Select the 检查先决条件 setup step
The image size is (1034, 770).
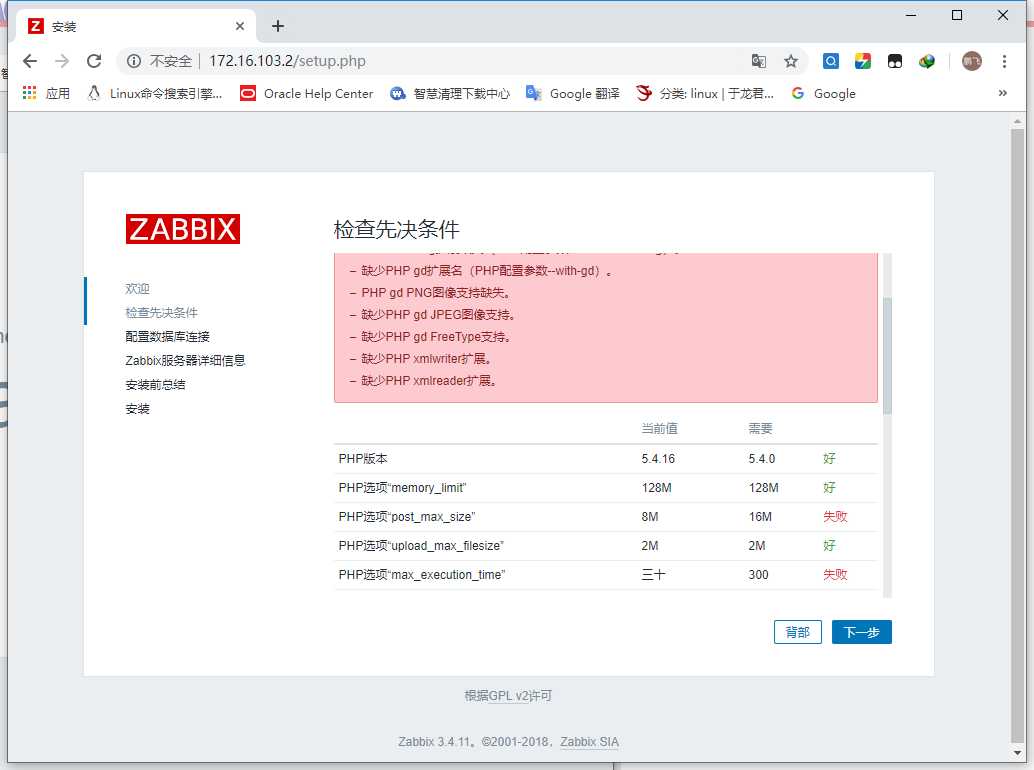[162, 312]
